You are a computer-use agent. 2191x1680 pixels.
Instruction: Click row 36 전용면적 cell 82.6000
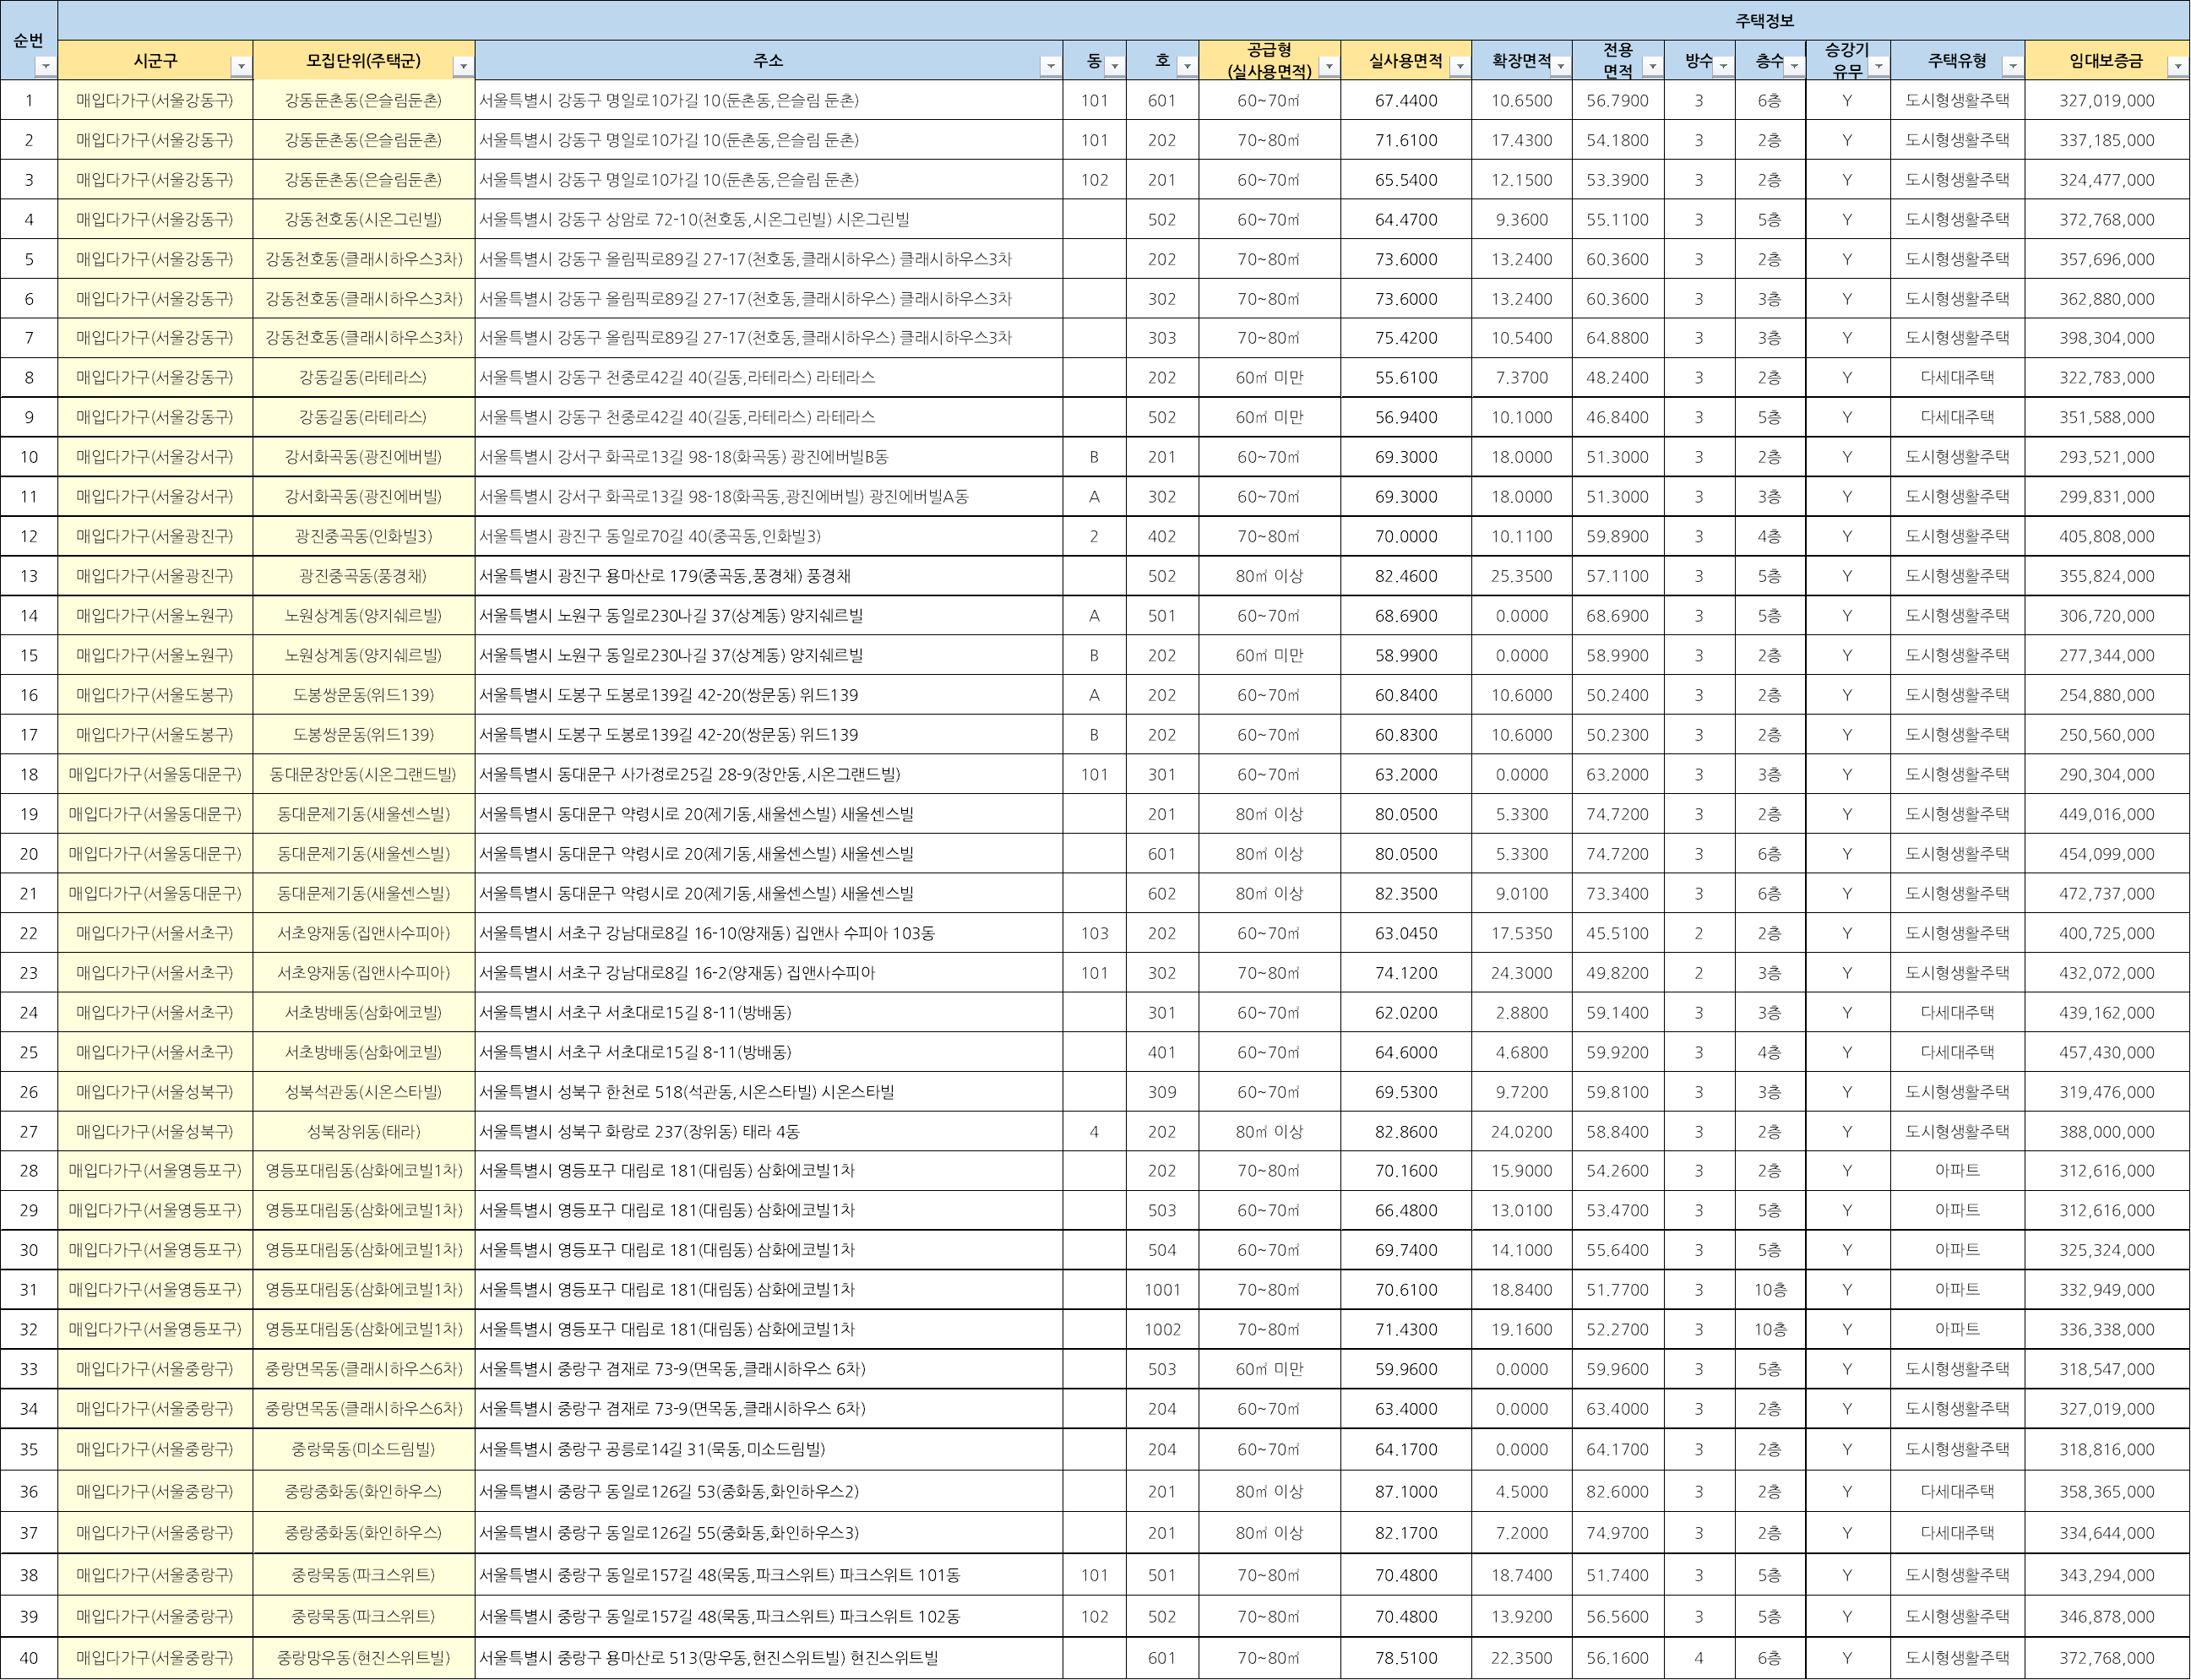[1617, 1492]
